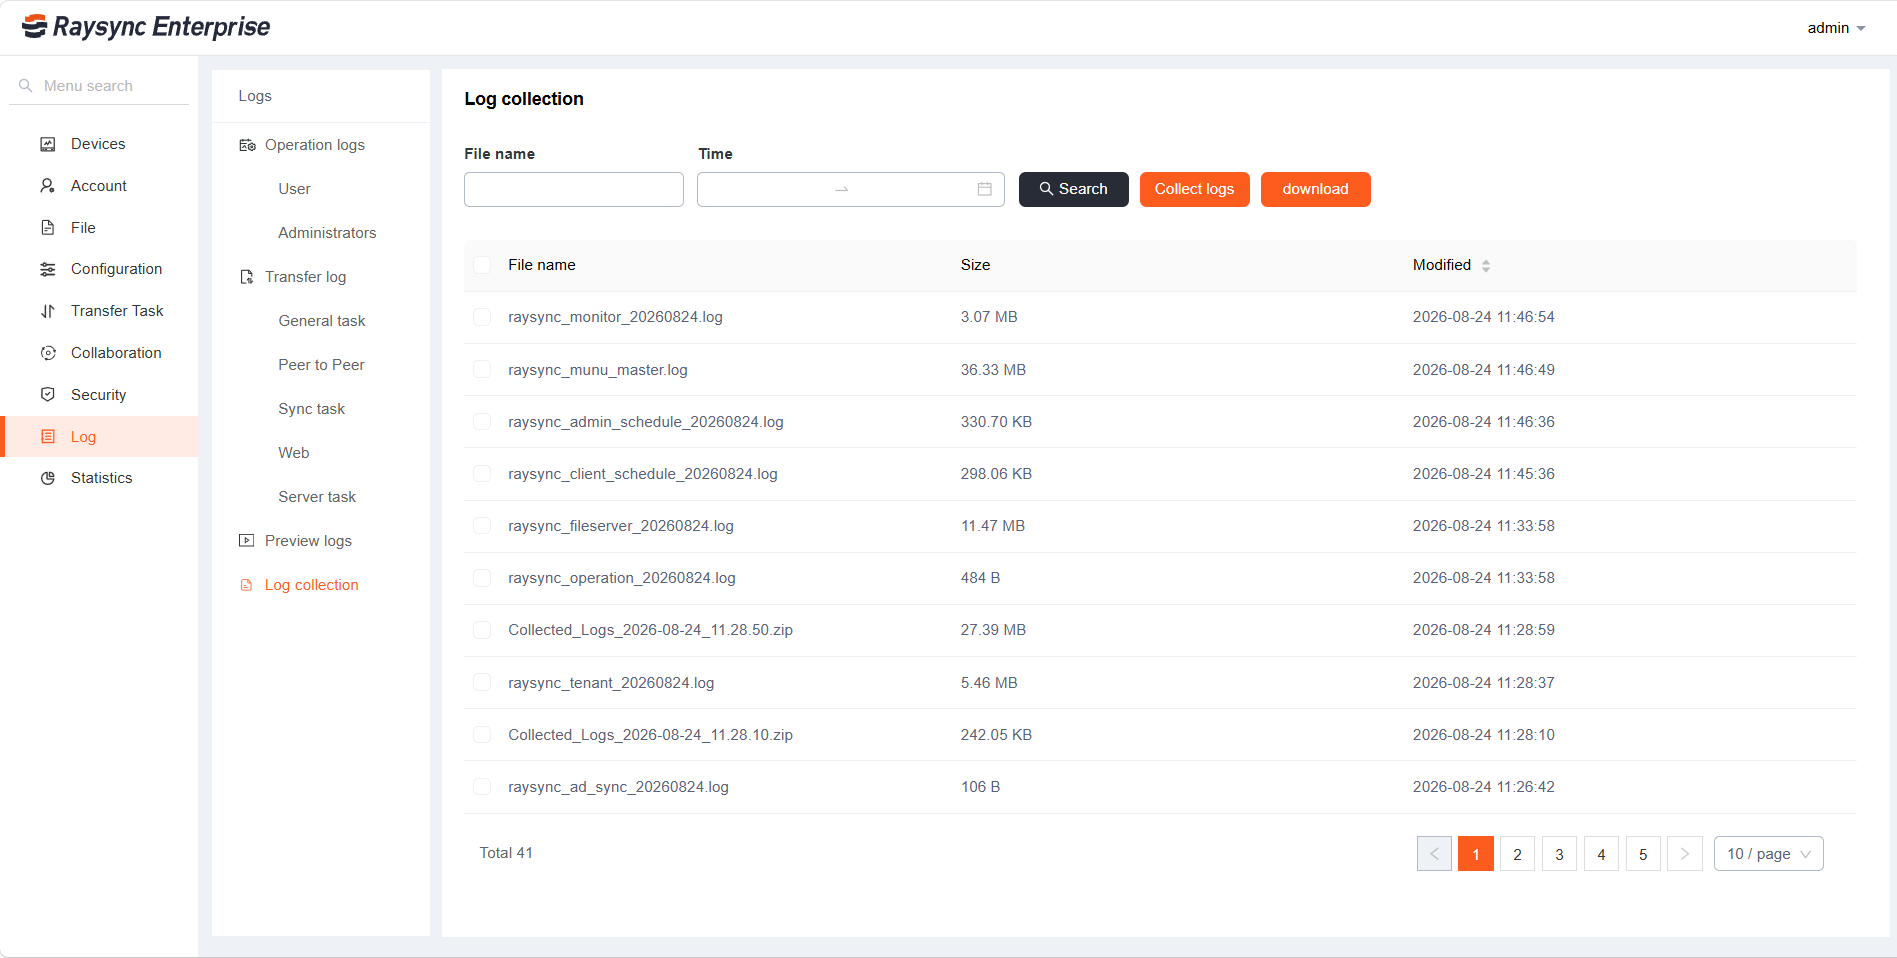1897x958 pixels.
Task: Open Preview logs in the Logs menu
Action: click(x=308, y=541)
